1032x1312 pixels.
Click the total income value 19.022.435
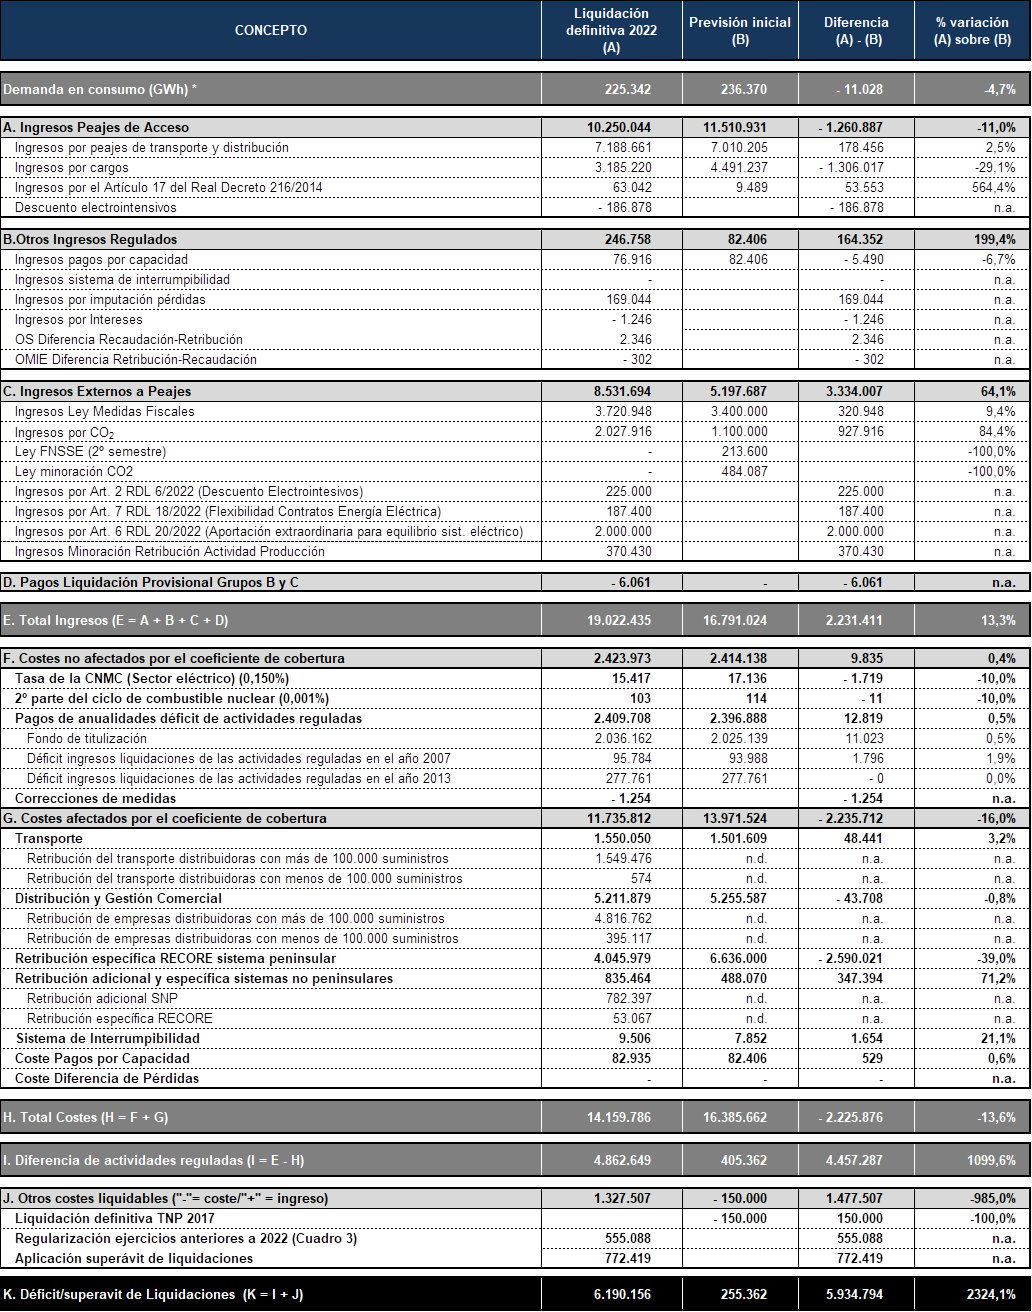[620, 621]
